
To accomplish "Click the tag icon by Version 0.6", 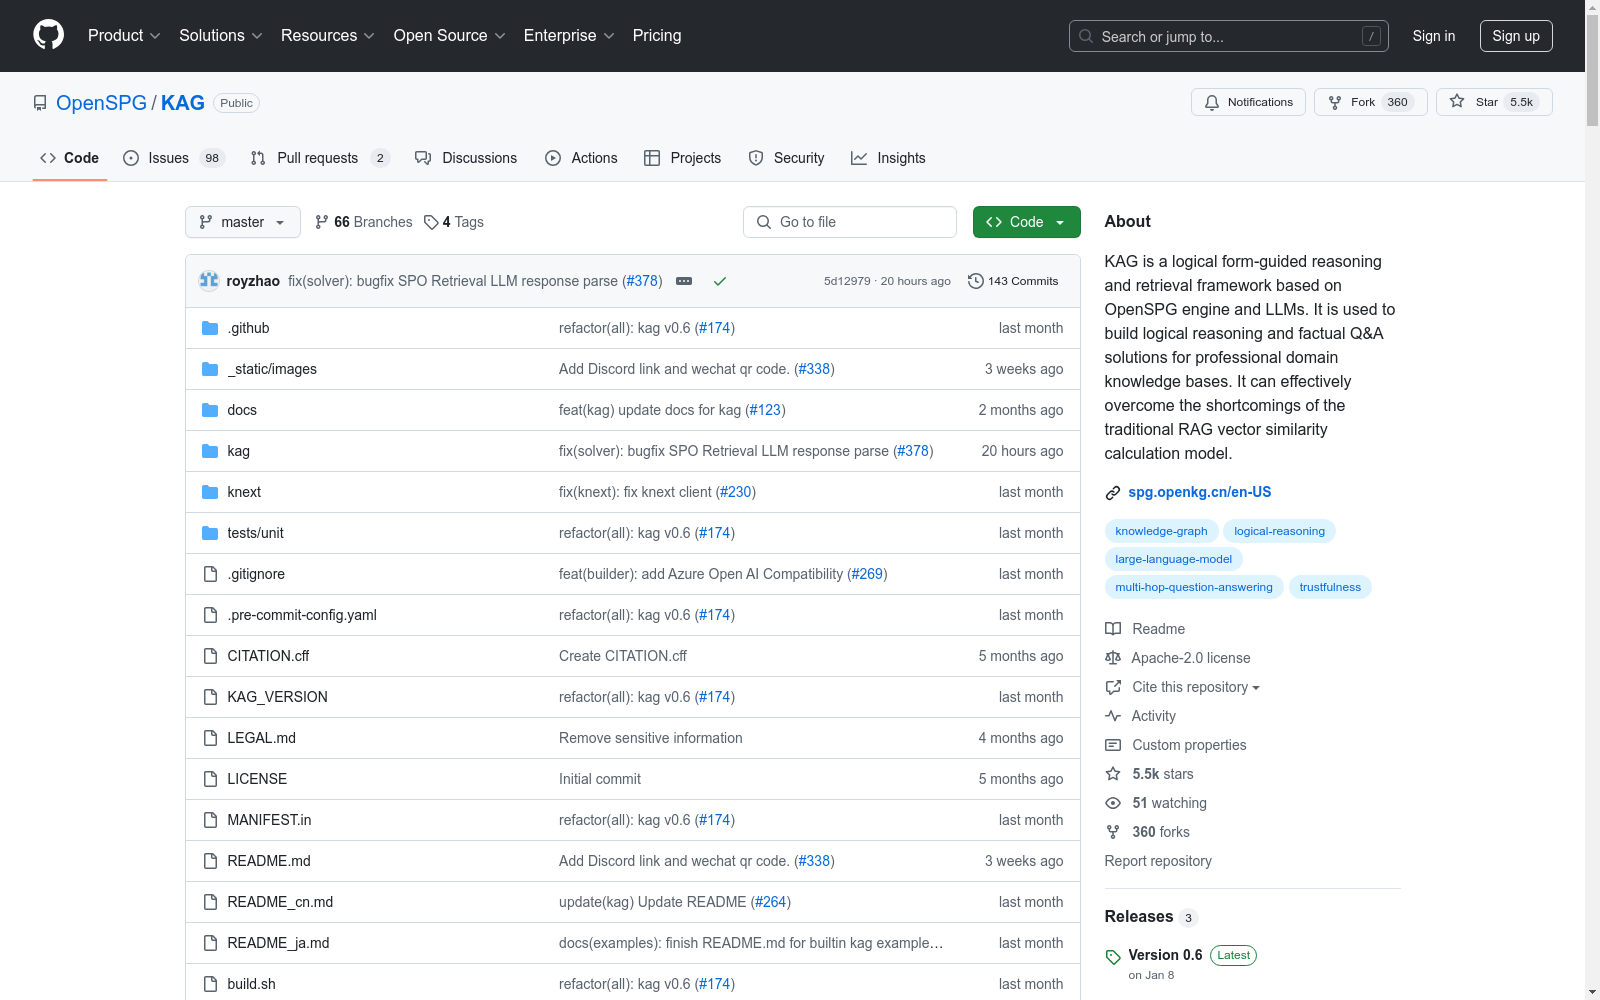I will [1113, 957].
